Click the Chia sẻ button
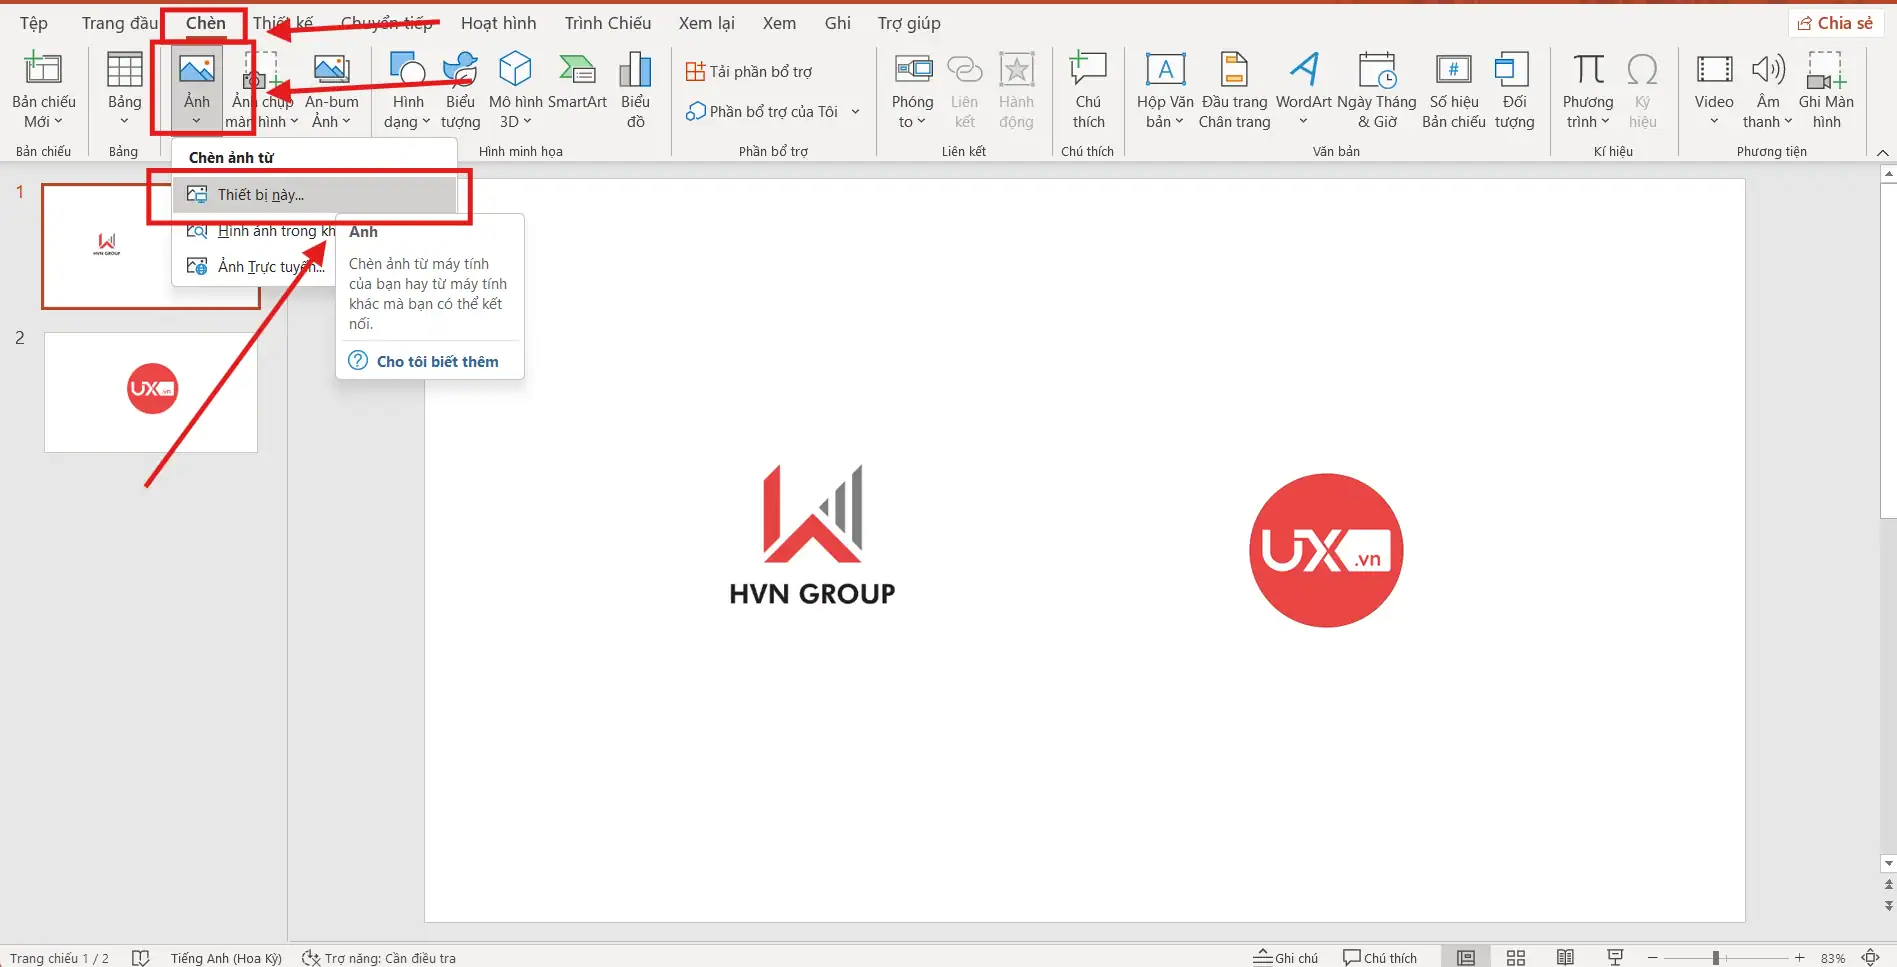The image size is (1897, 967). click(x=1835, y=22)
